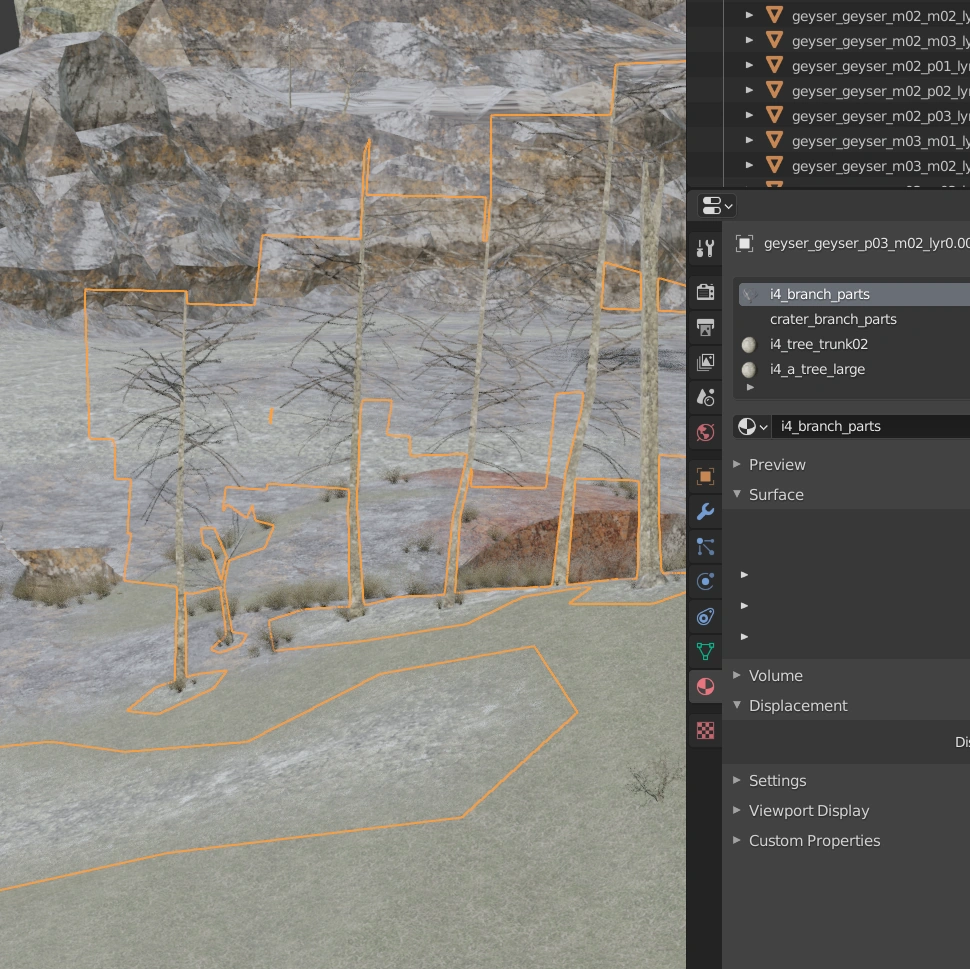Open the Physics properties tab
The image size is (970, 969).
705,581
